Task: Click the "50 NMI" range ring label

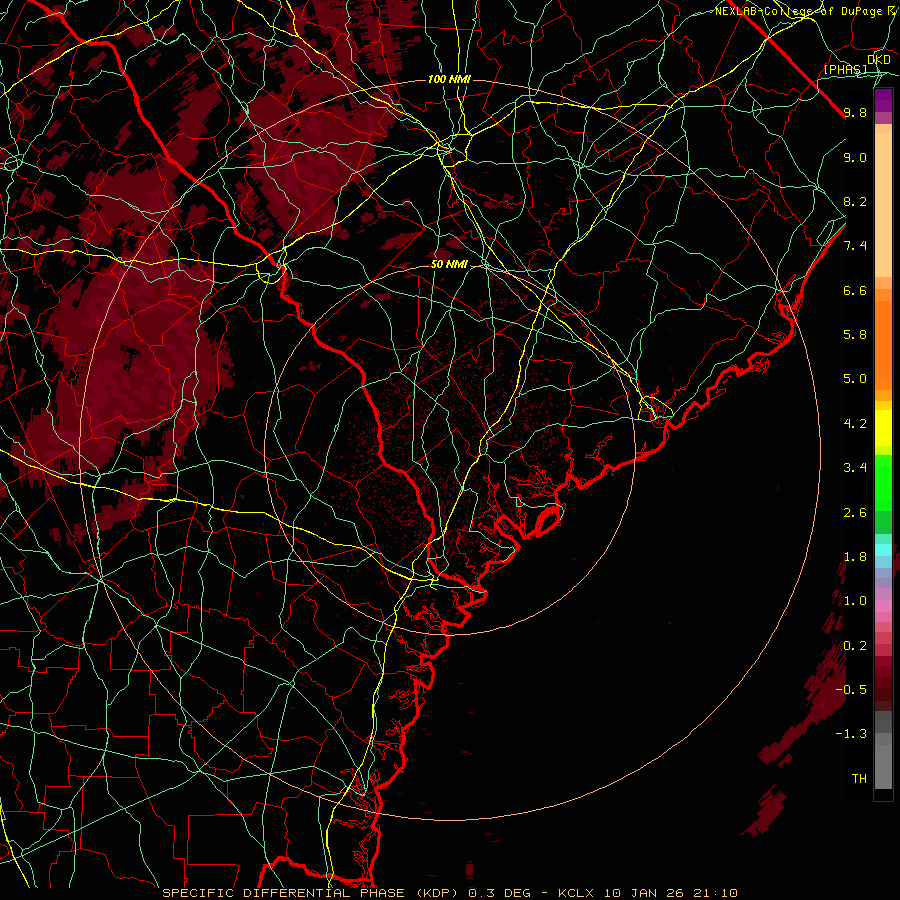Action: point(449,265)
